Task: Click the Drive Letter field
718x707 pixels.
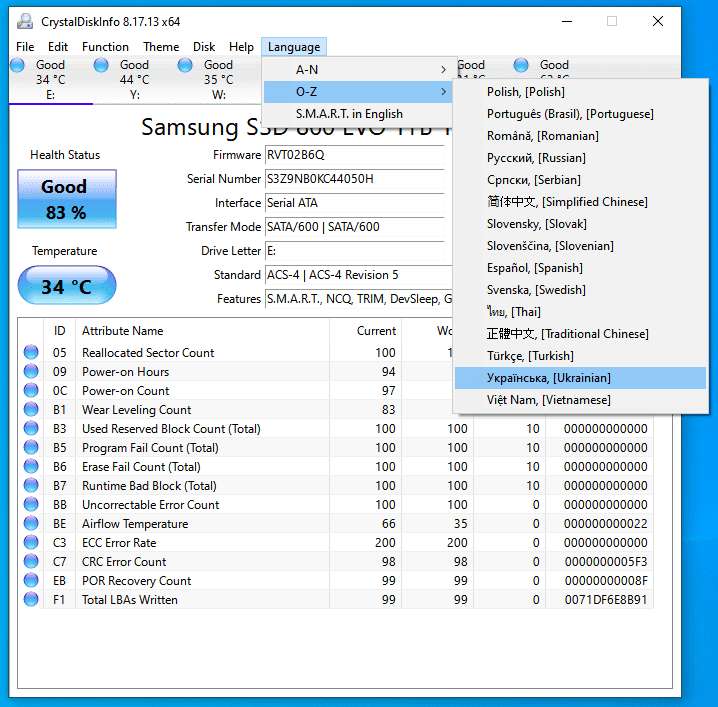Action: tap(355, 250)
